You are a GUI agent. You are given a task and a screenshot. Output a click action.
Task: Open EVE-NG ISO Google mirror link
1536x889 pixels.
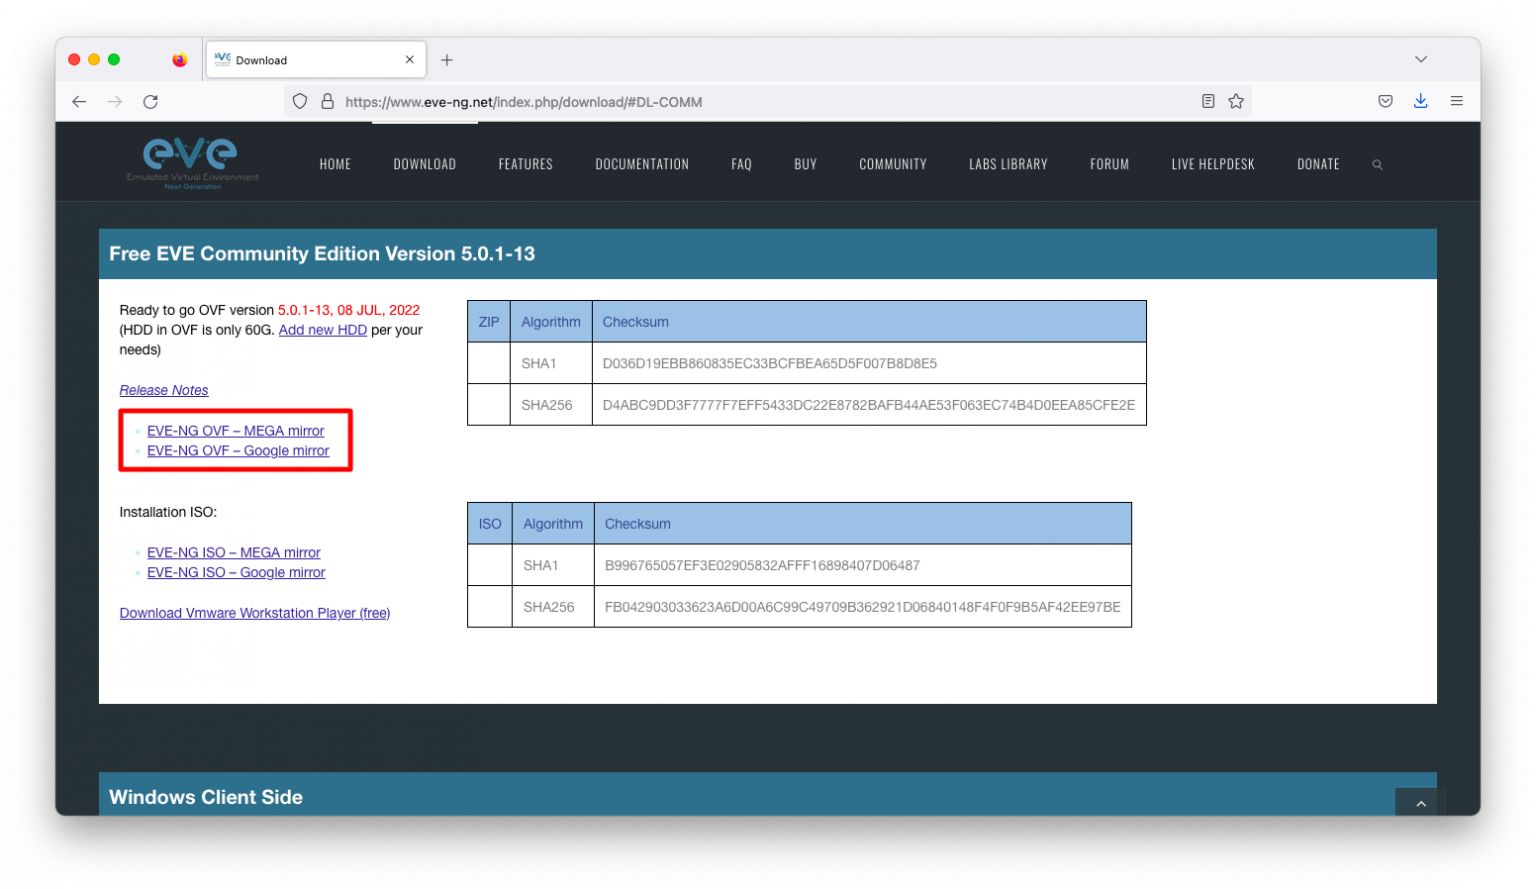point(236,573)
